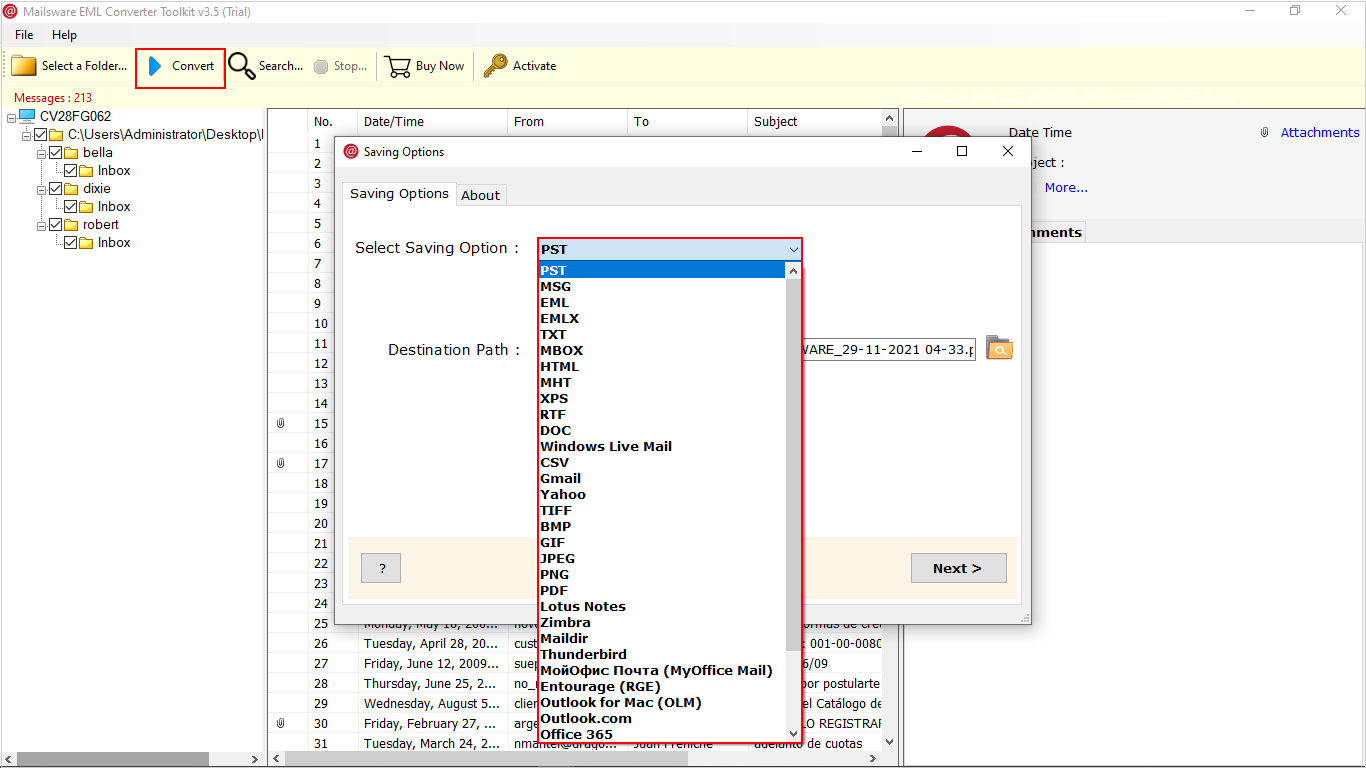Close the Saving Options dialog

[x=1008, y=151]
